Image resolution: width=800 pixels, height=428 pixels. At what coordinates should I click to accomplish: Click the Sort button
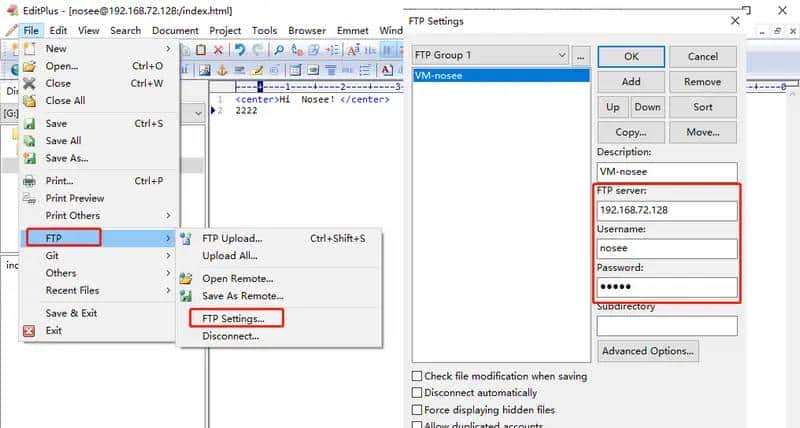703,107
